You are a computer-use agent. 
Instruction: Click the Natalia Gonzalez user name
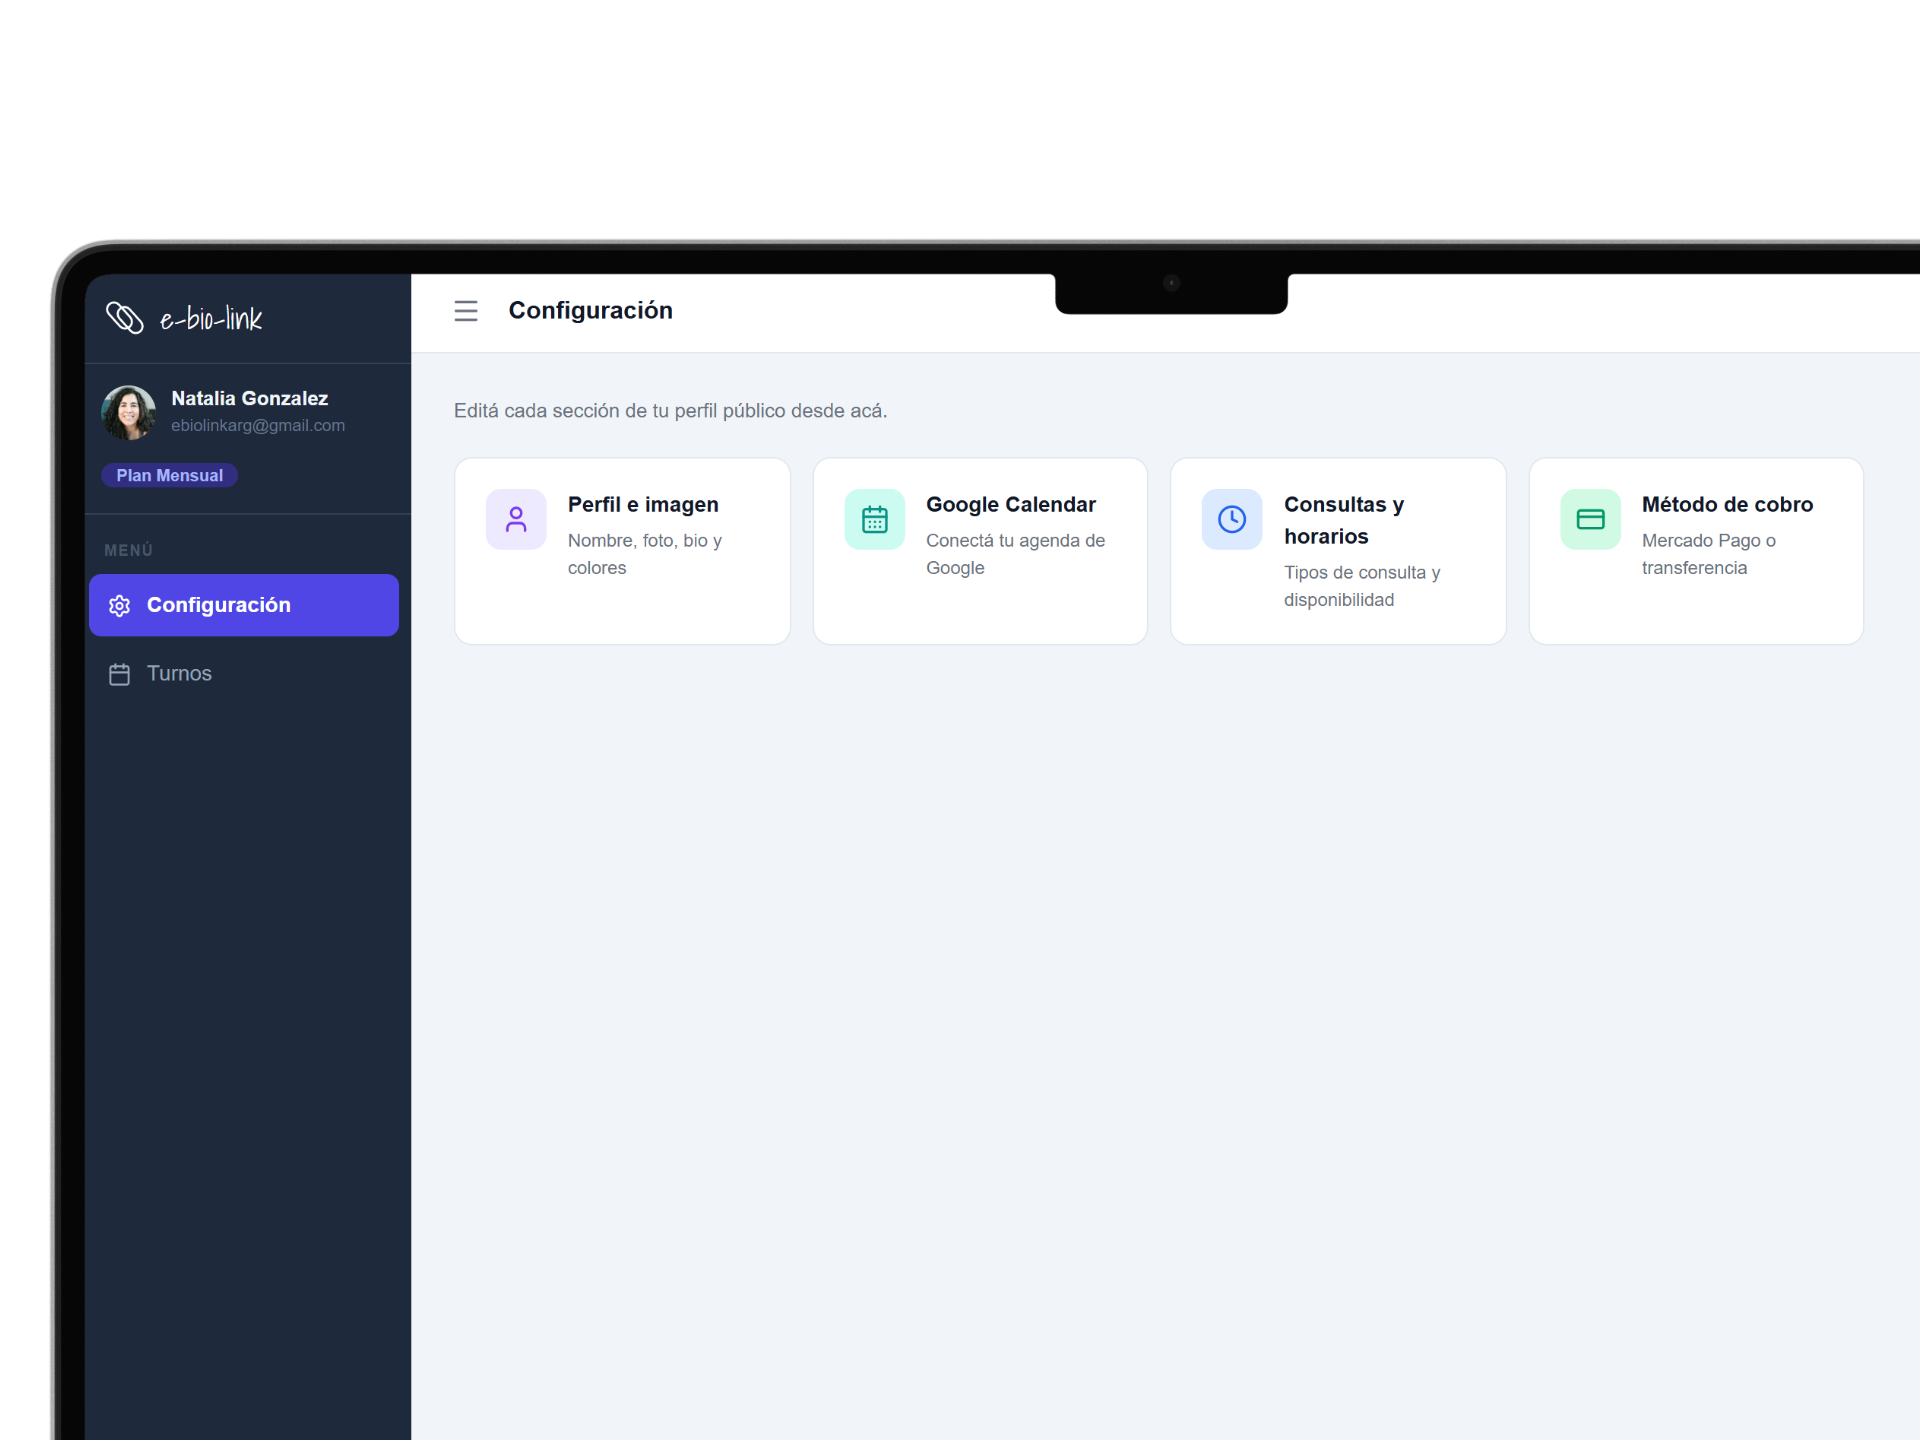249,398
